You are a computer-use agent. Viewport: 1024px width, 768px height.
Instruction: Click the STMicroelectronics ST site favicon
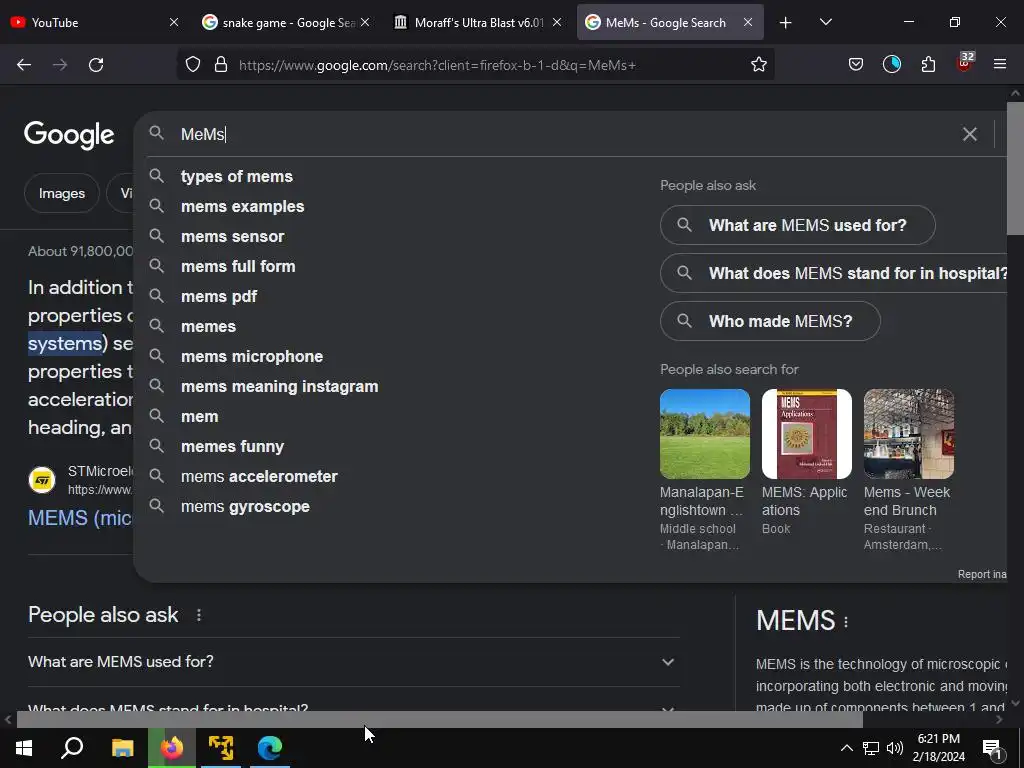click(42, 481)
